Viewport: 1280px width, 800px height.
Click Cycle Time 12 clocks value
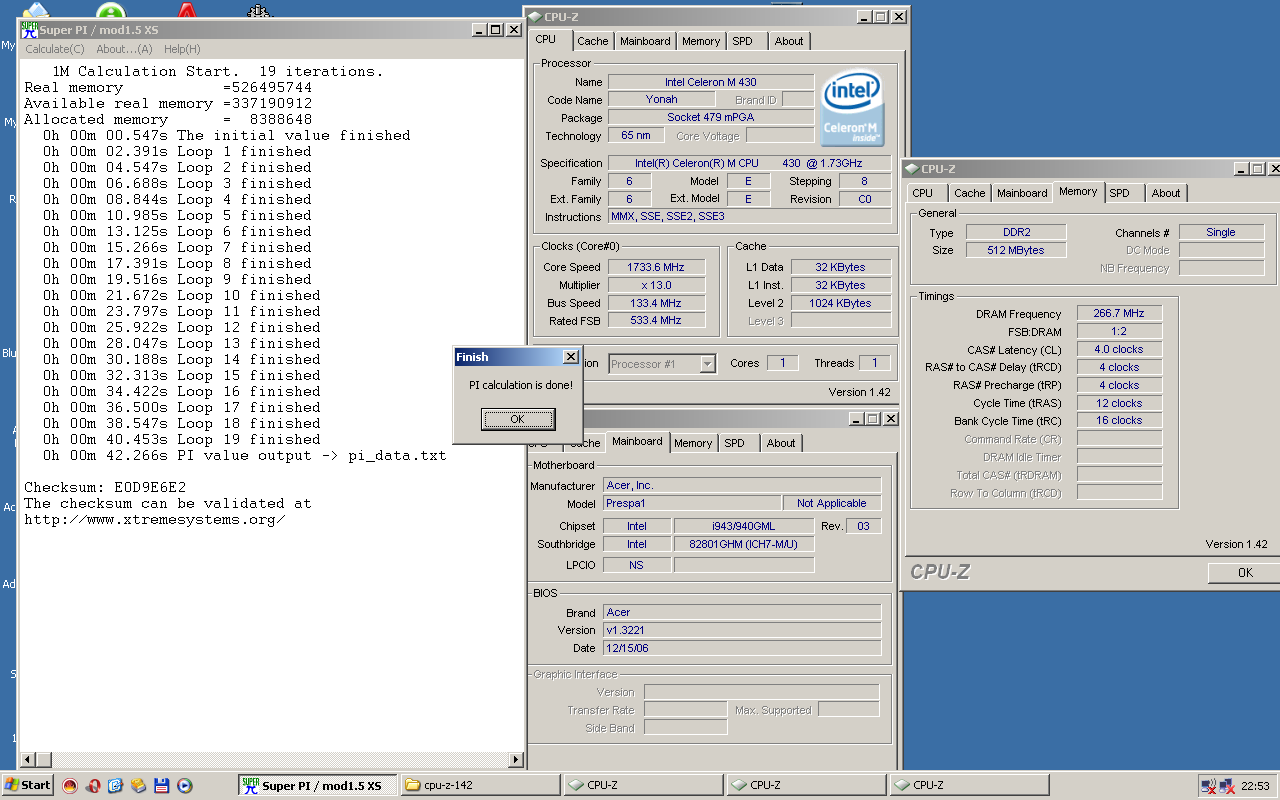coord(1119,404)
